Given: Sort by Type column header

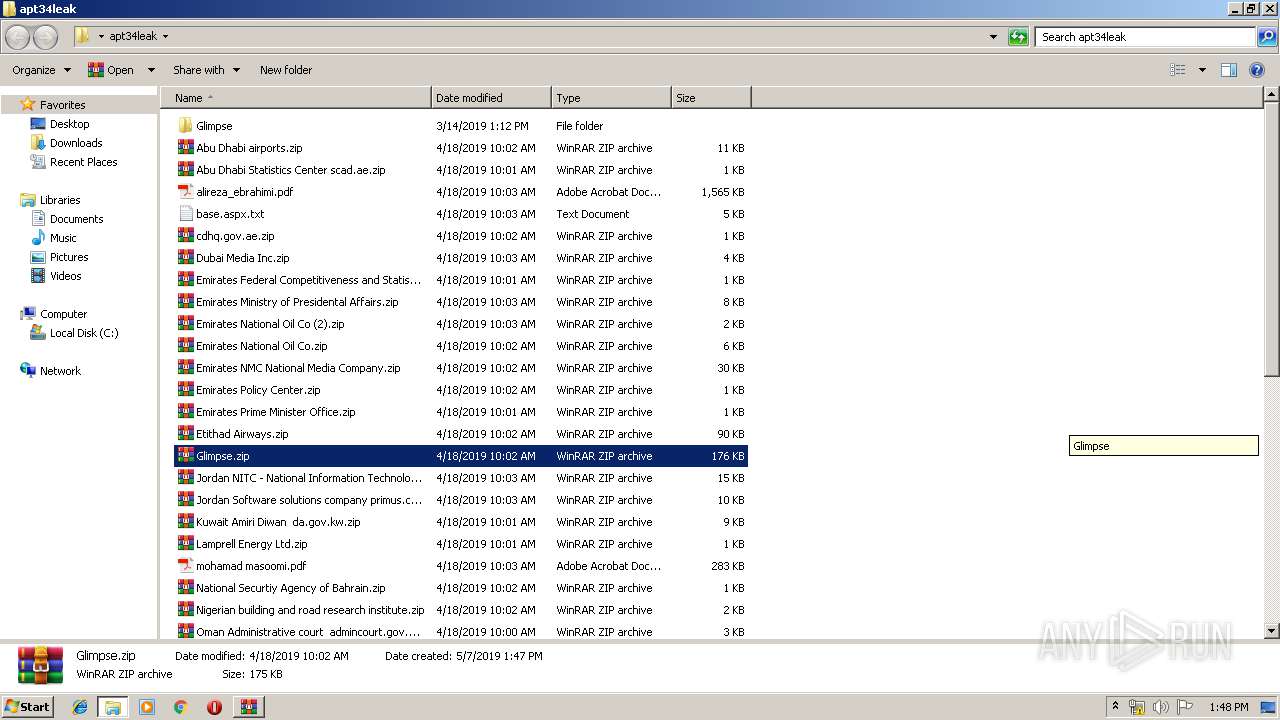Looking at the screenshot, I should pyautogui.click(x=611, y=98).
